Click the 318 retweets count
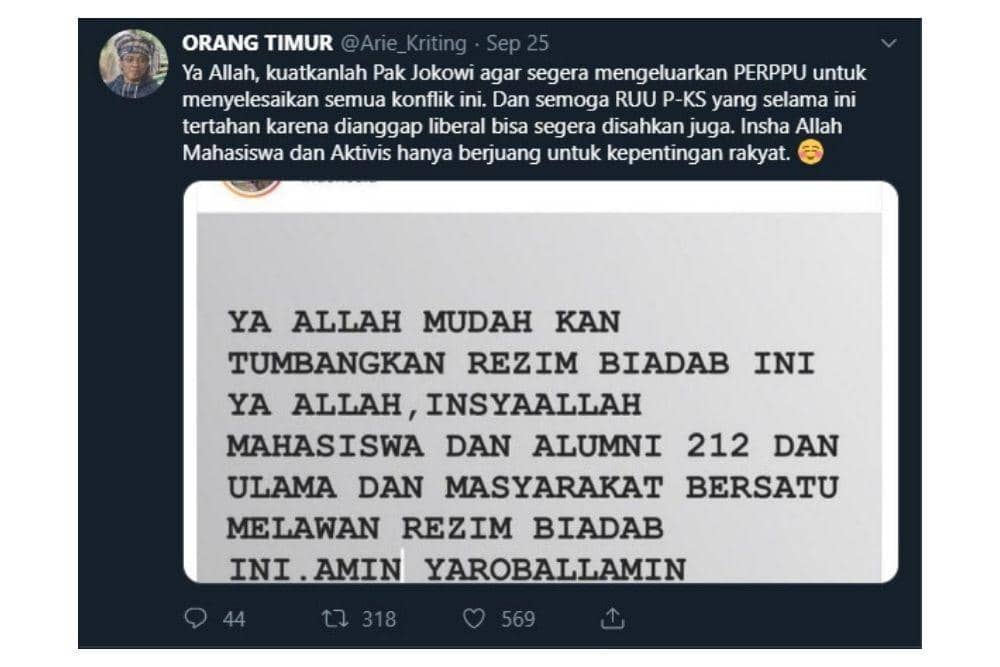Viewport: 1000px width, 667px height. 379,619
